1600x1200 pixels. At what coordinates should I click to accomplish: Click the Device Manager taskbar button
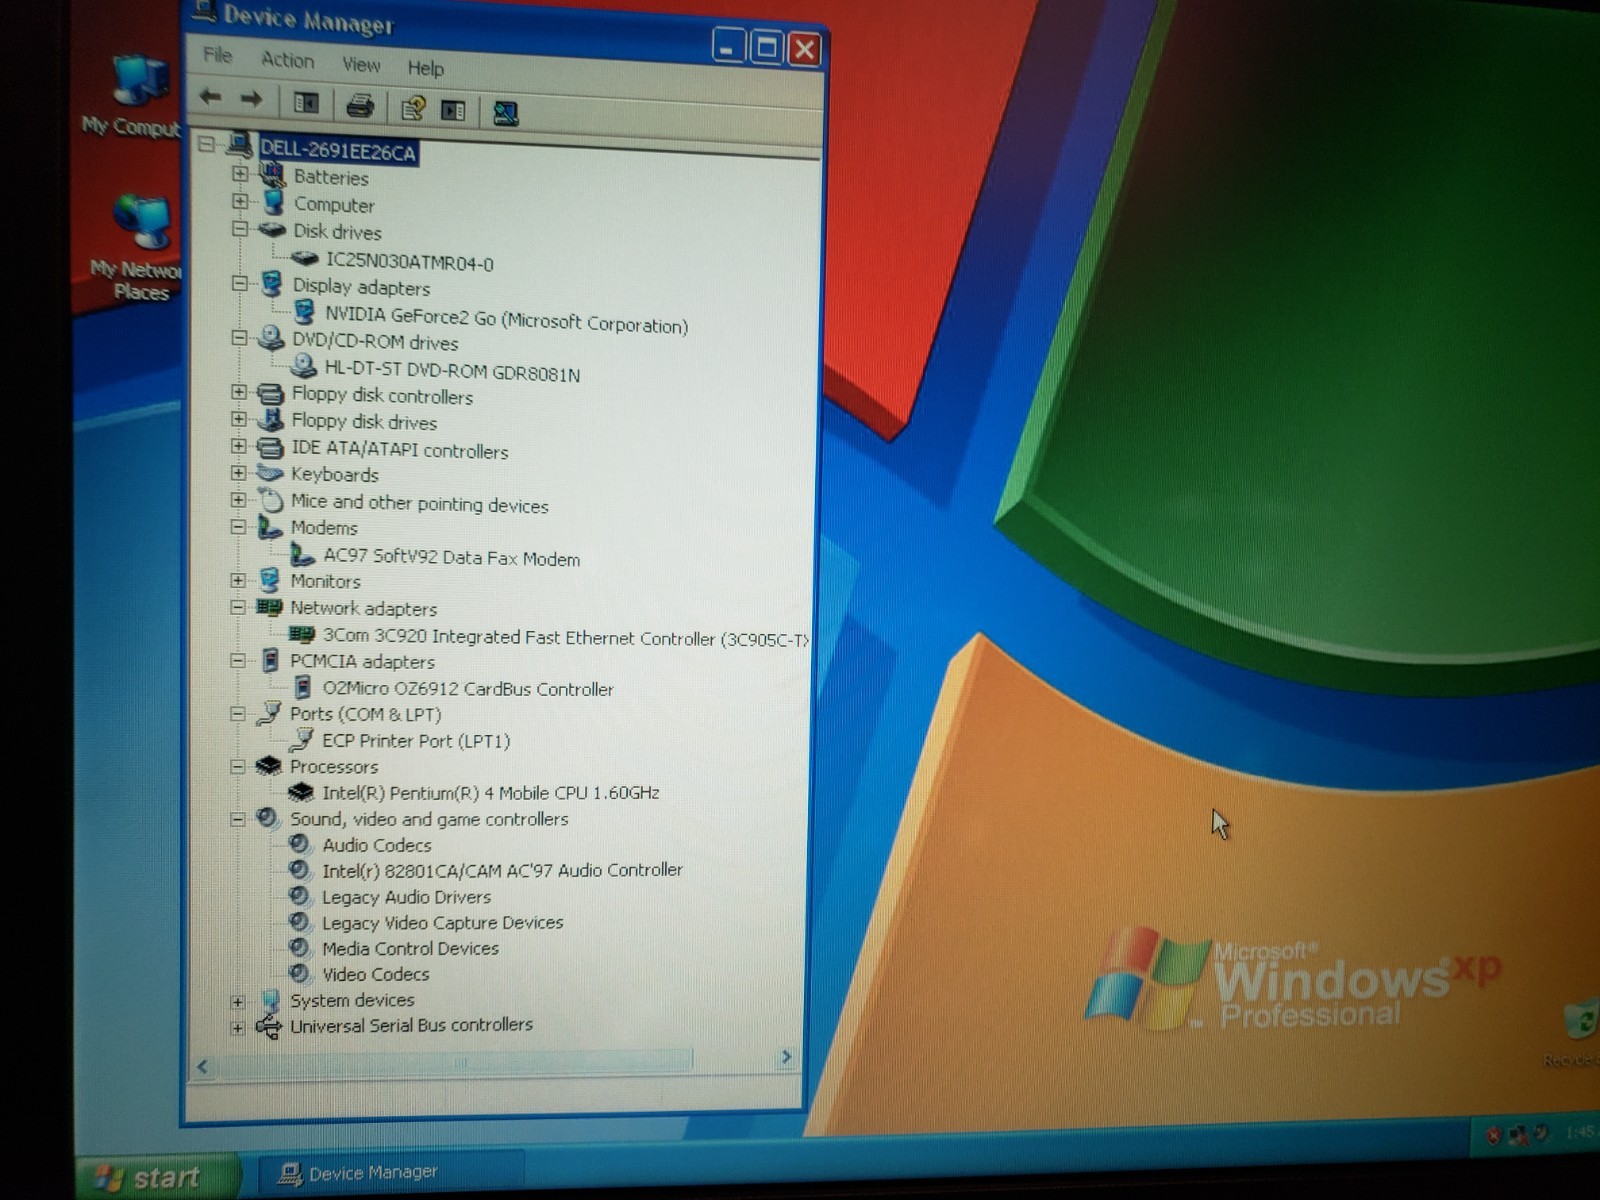[x=390, y=1172]
